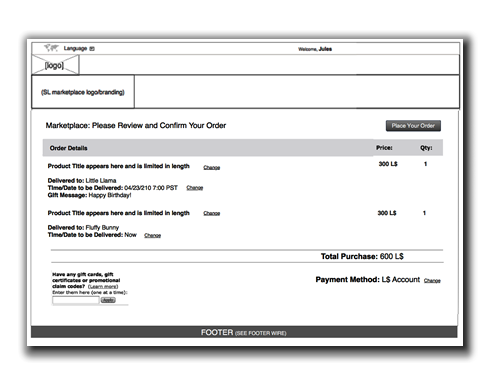Change the first product title item
Screen dimensions: 488x383
[x=212, y=167]
